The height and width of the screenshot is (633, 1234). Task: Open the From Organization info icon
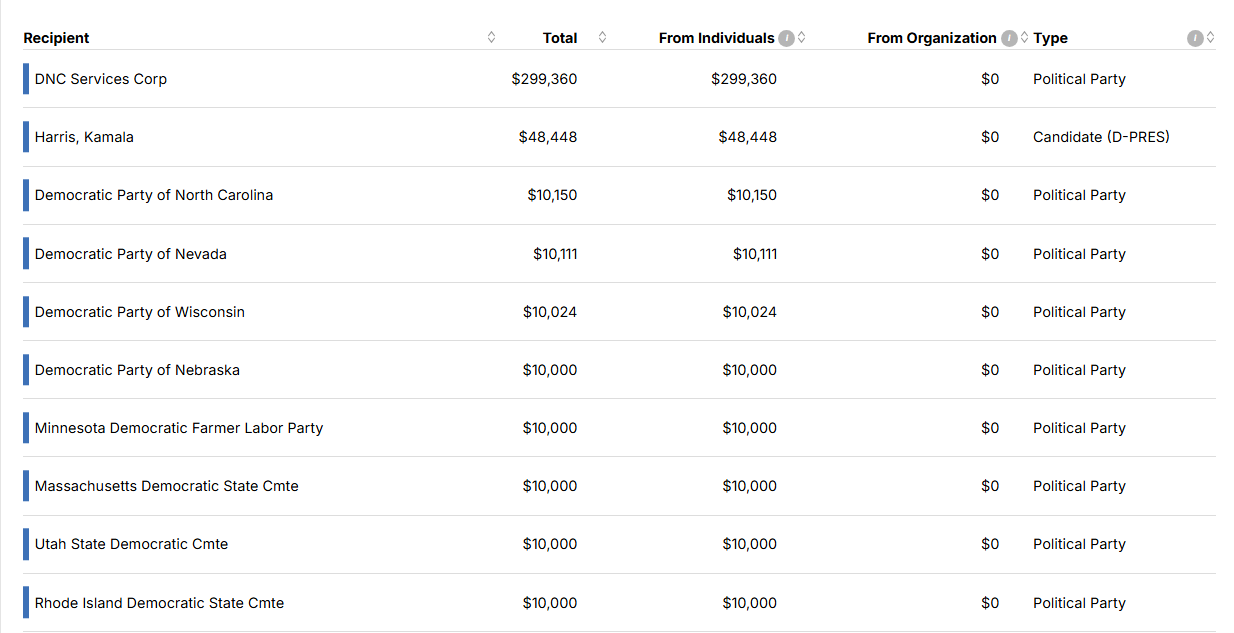click(1009, 38)
